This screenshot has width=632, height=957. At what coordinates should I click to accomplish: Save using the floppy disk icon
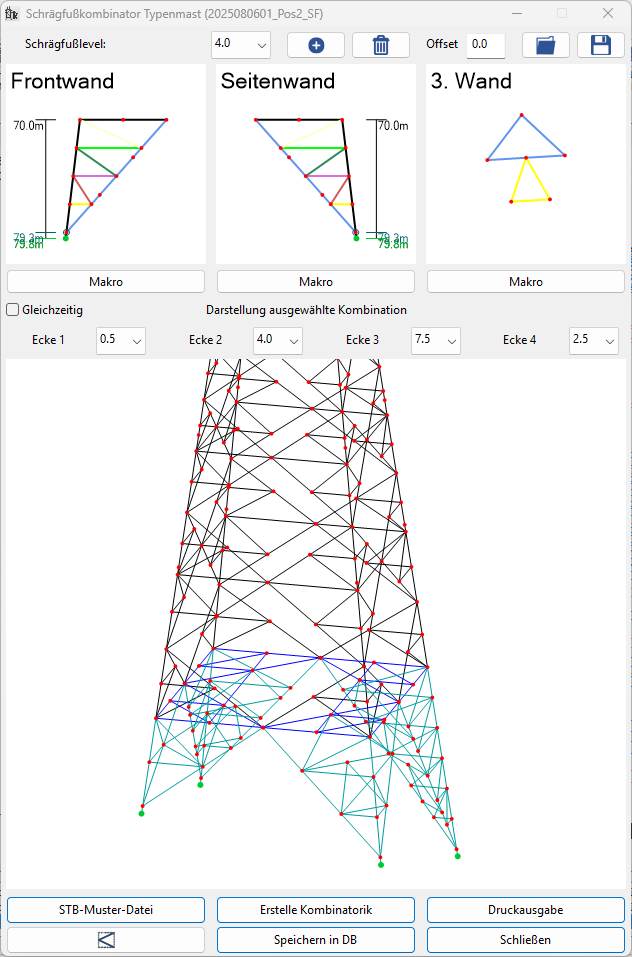(600, 45)
